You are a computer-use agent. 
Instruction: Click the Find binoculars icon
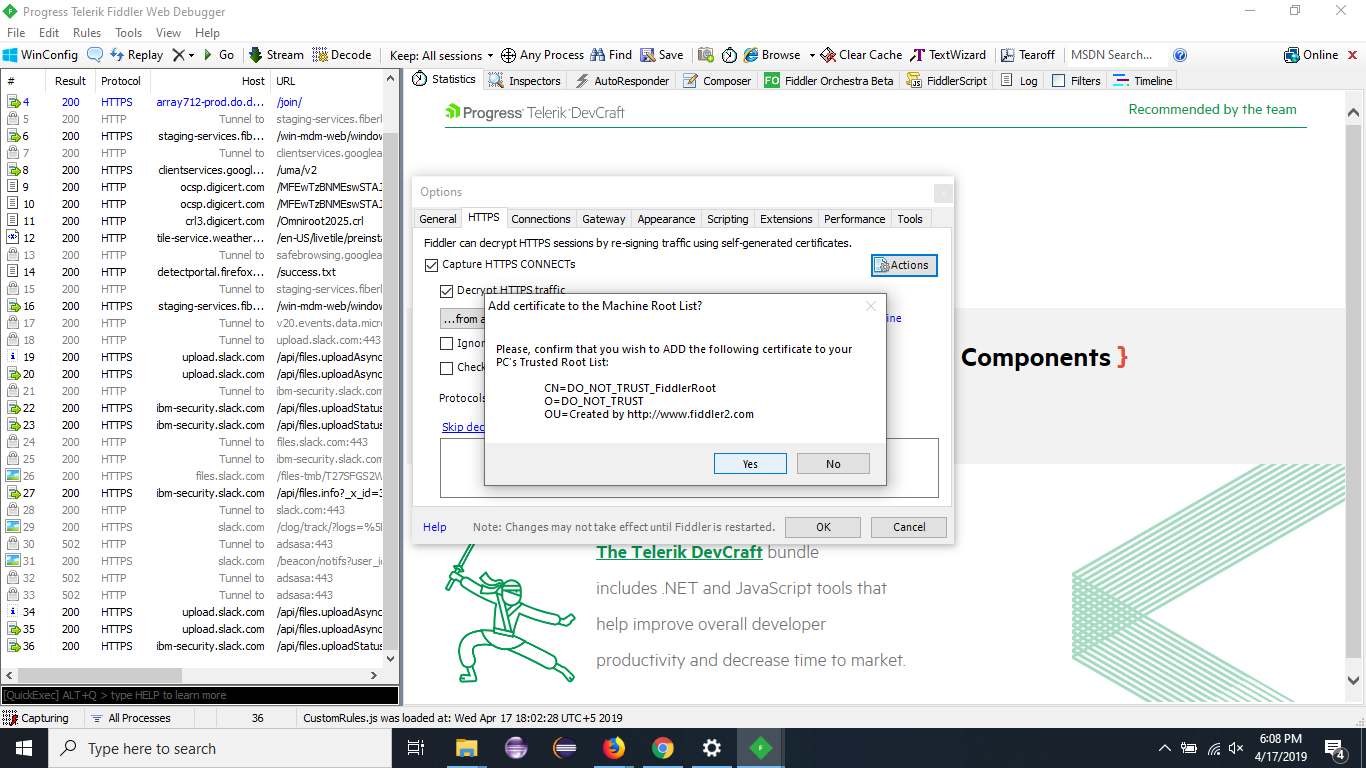tap(598, 55)
